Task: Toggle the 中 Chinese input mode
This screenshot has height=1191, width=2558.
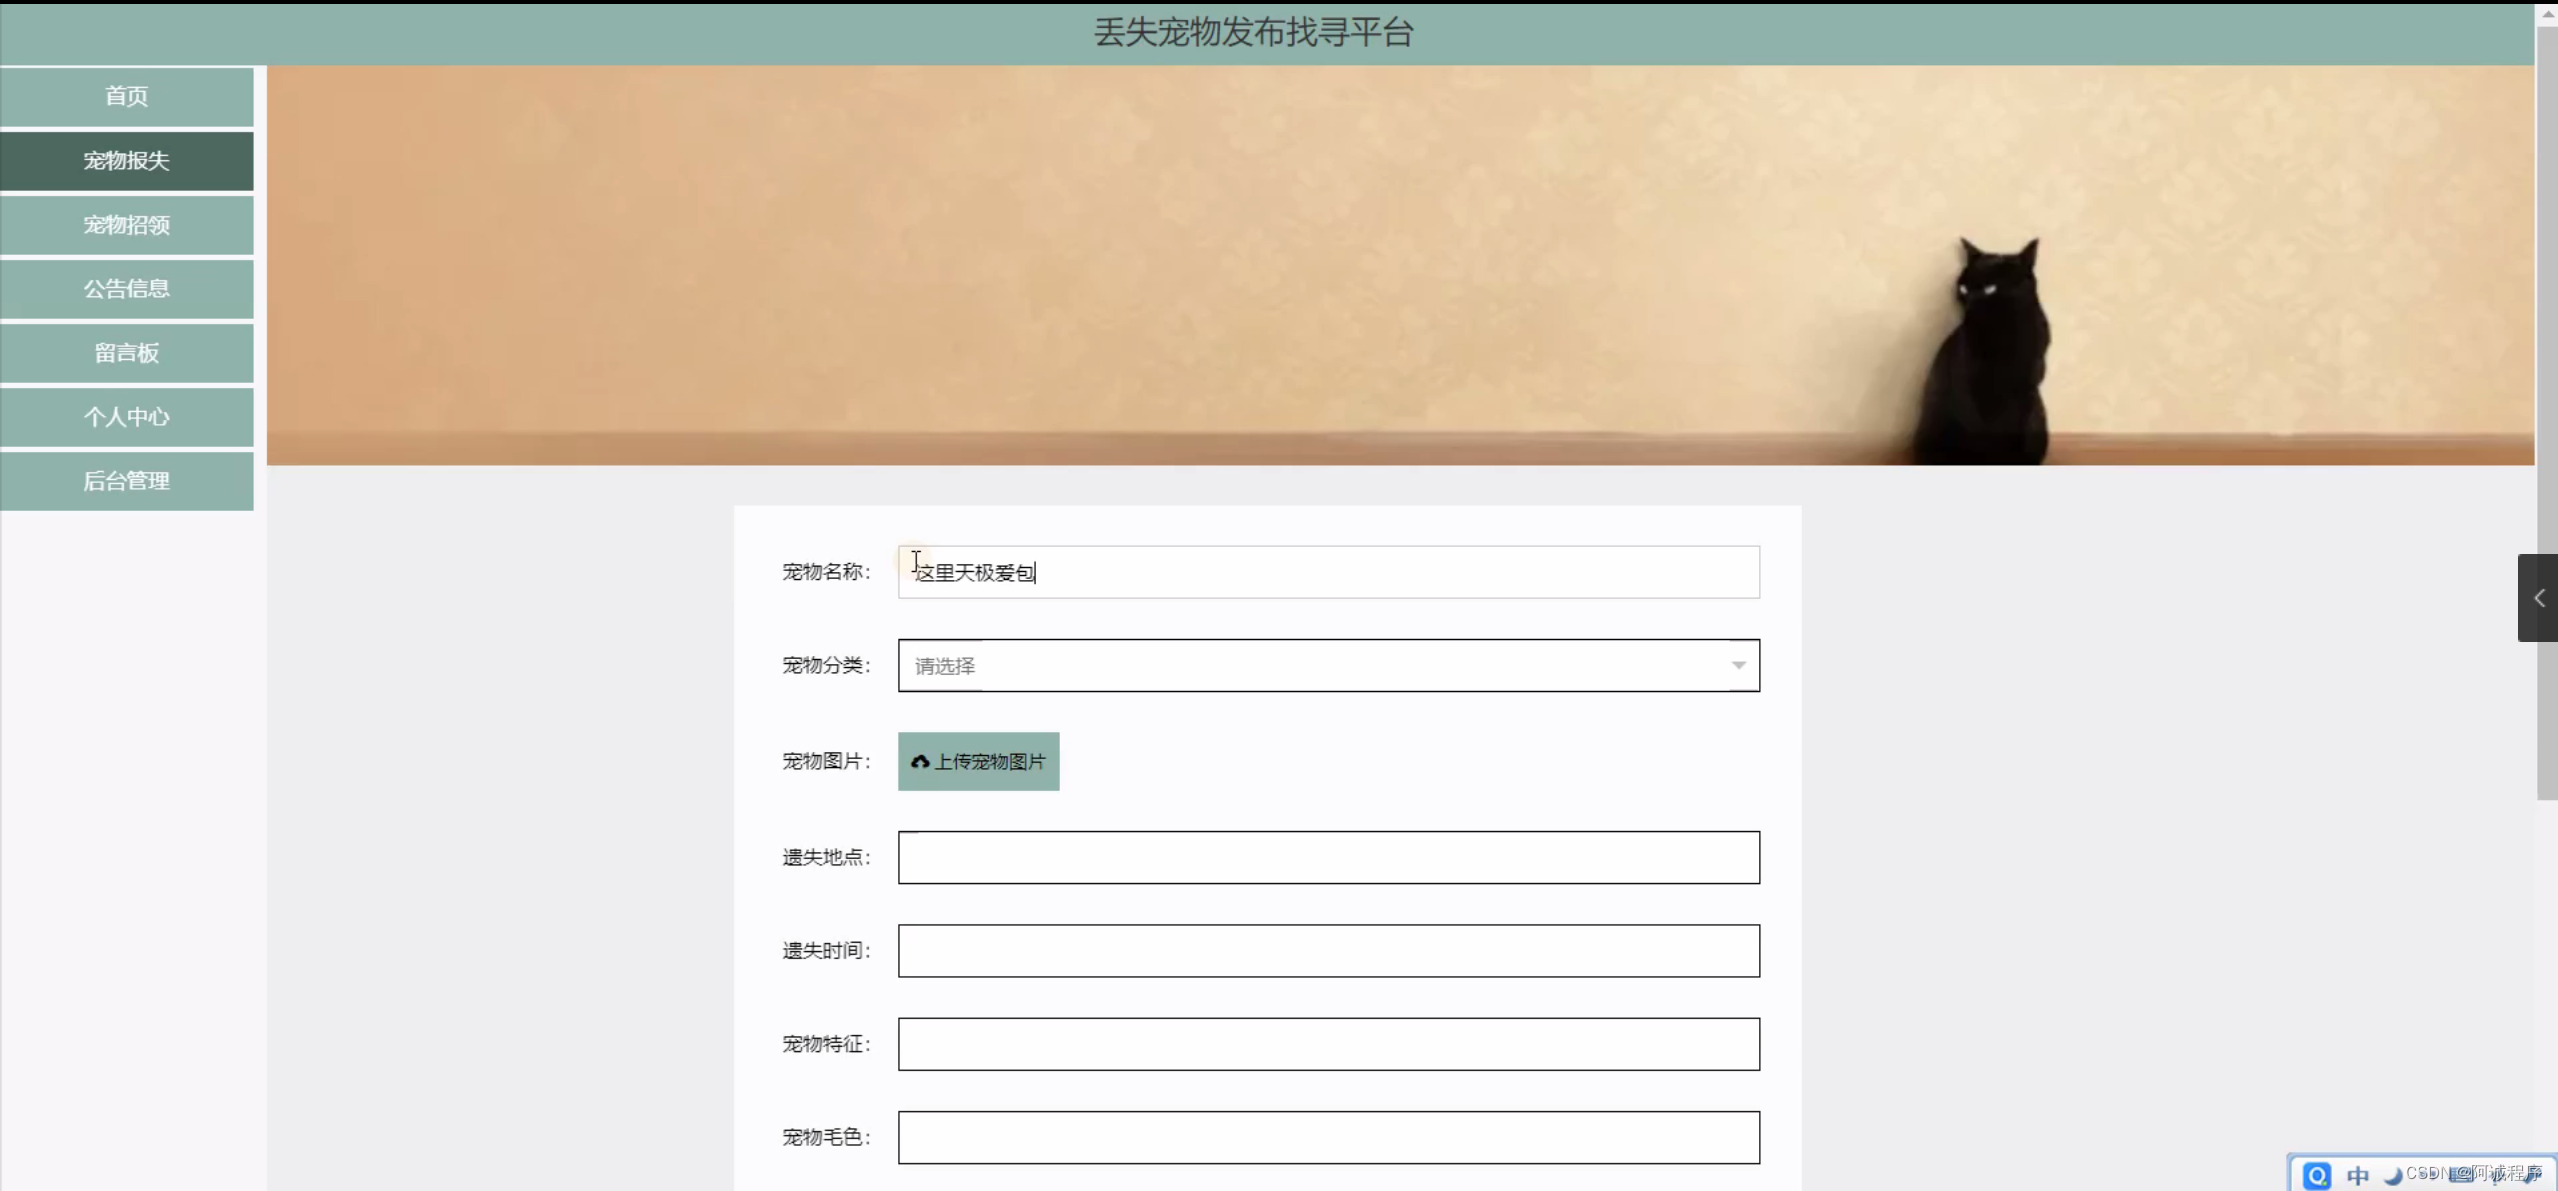Action: pyautogui.click(x=2357, y=1175)
